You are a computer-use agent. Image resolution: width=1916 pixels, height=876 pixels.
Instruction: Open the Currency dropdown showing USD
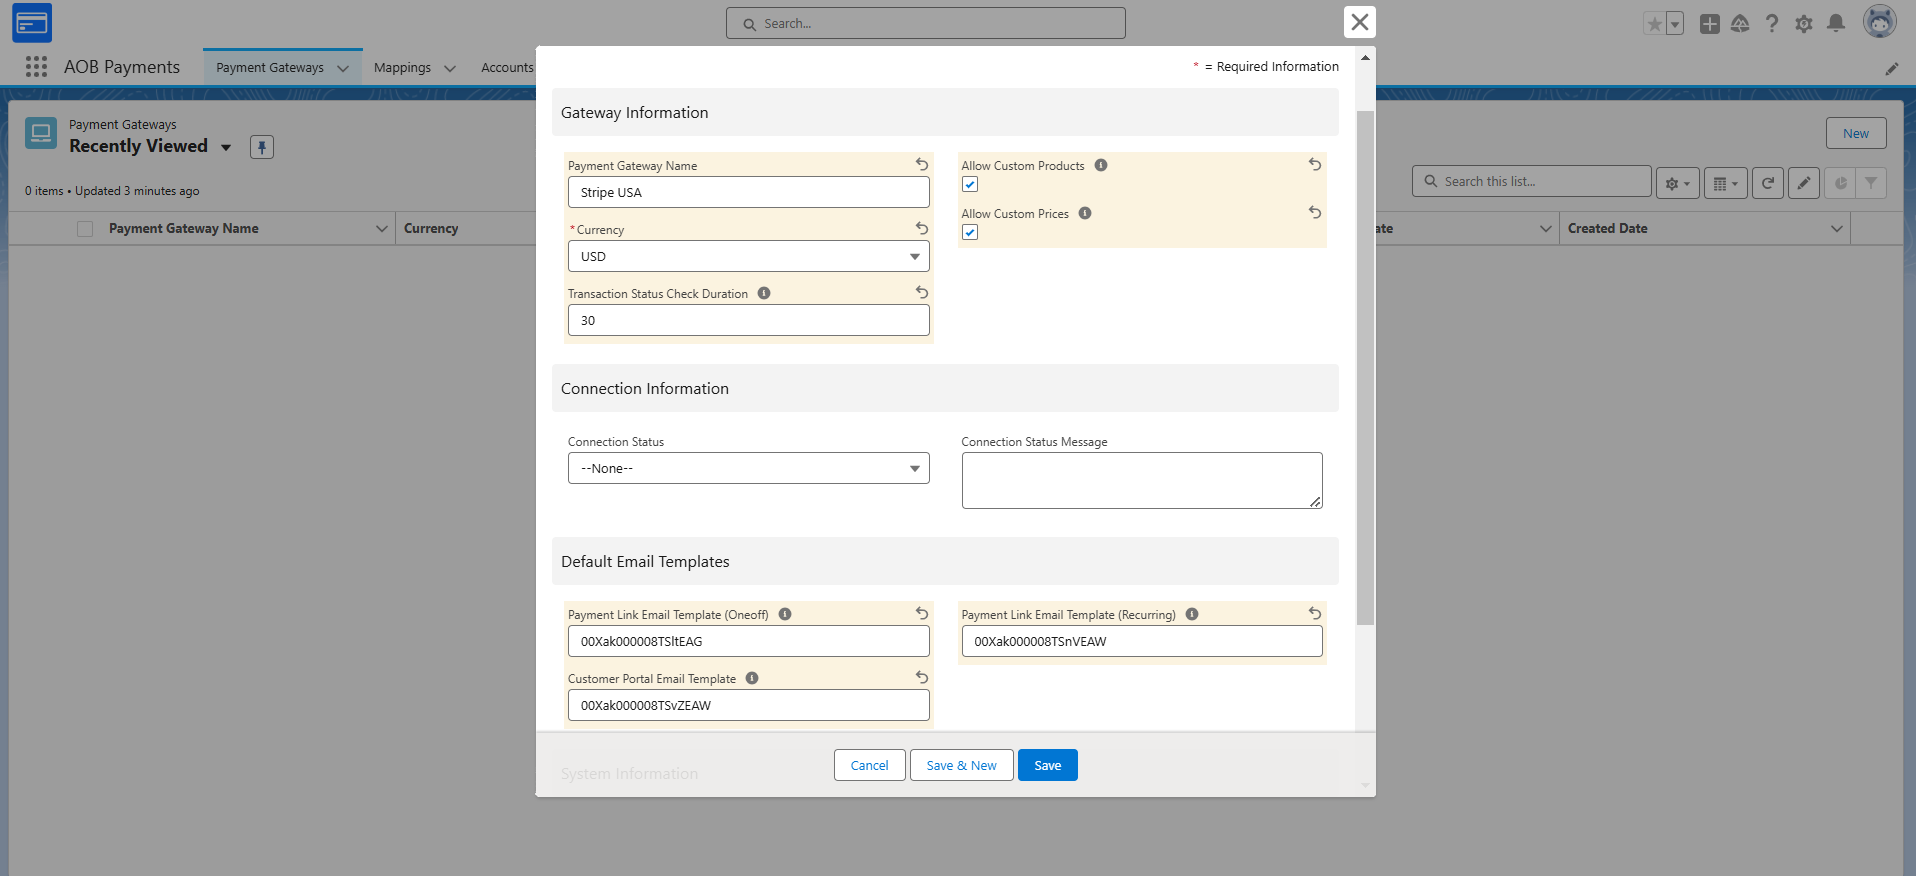click(x=749, y=256)
